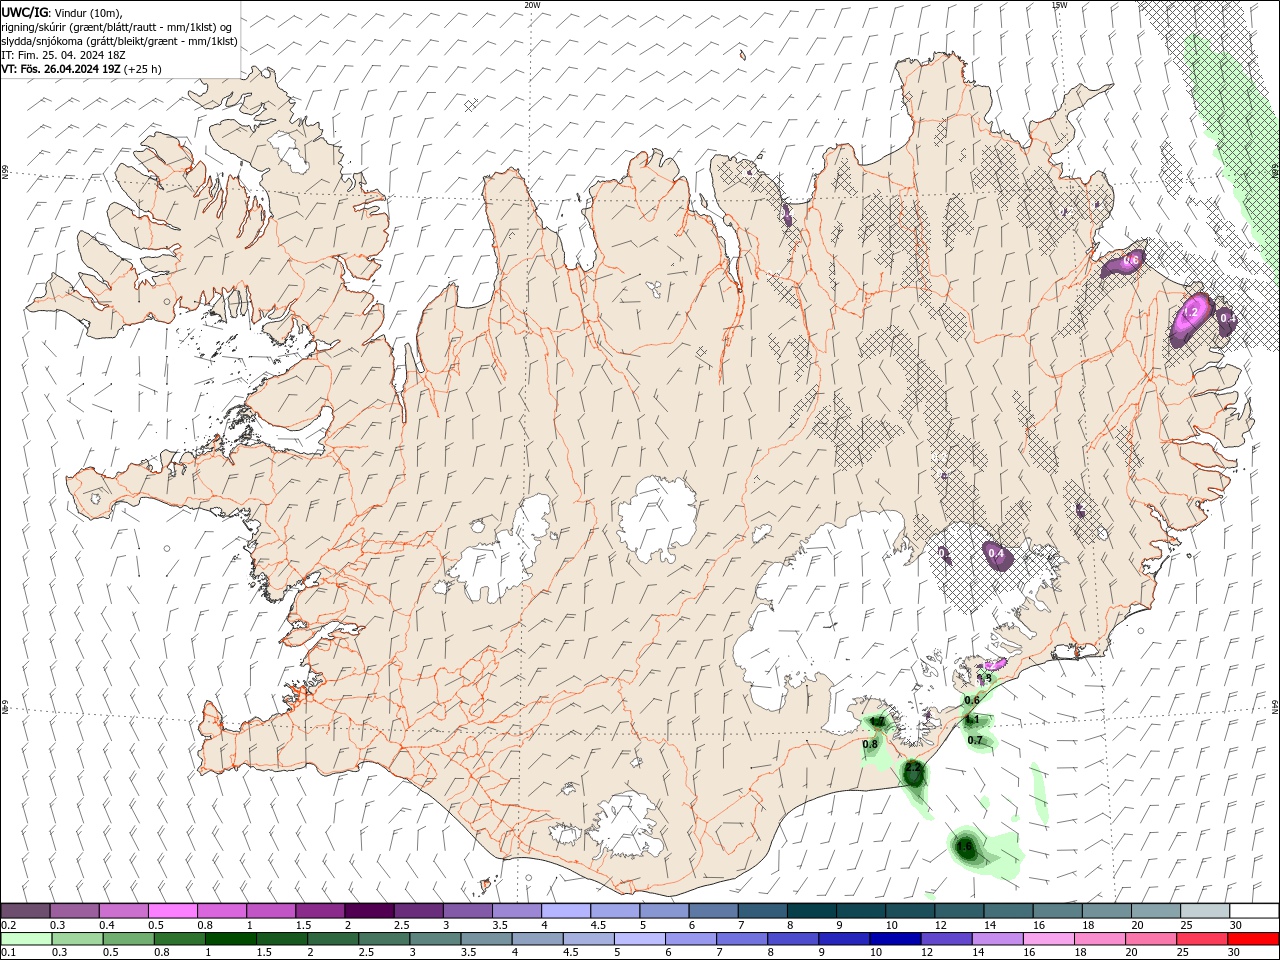Click the '15W' longitude label
Viewport: 1280px width, 960px height.
tap(1058, 5)
